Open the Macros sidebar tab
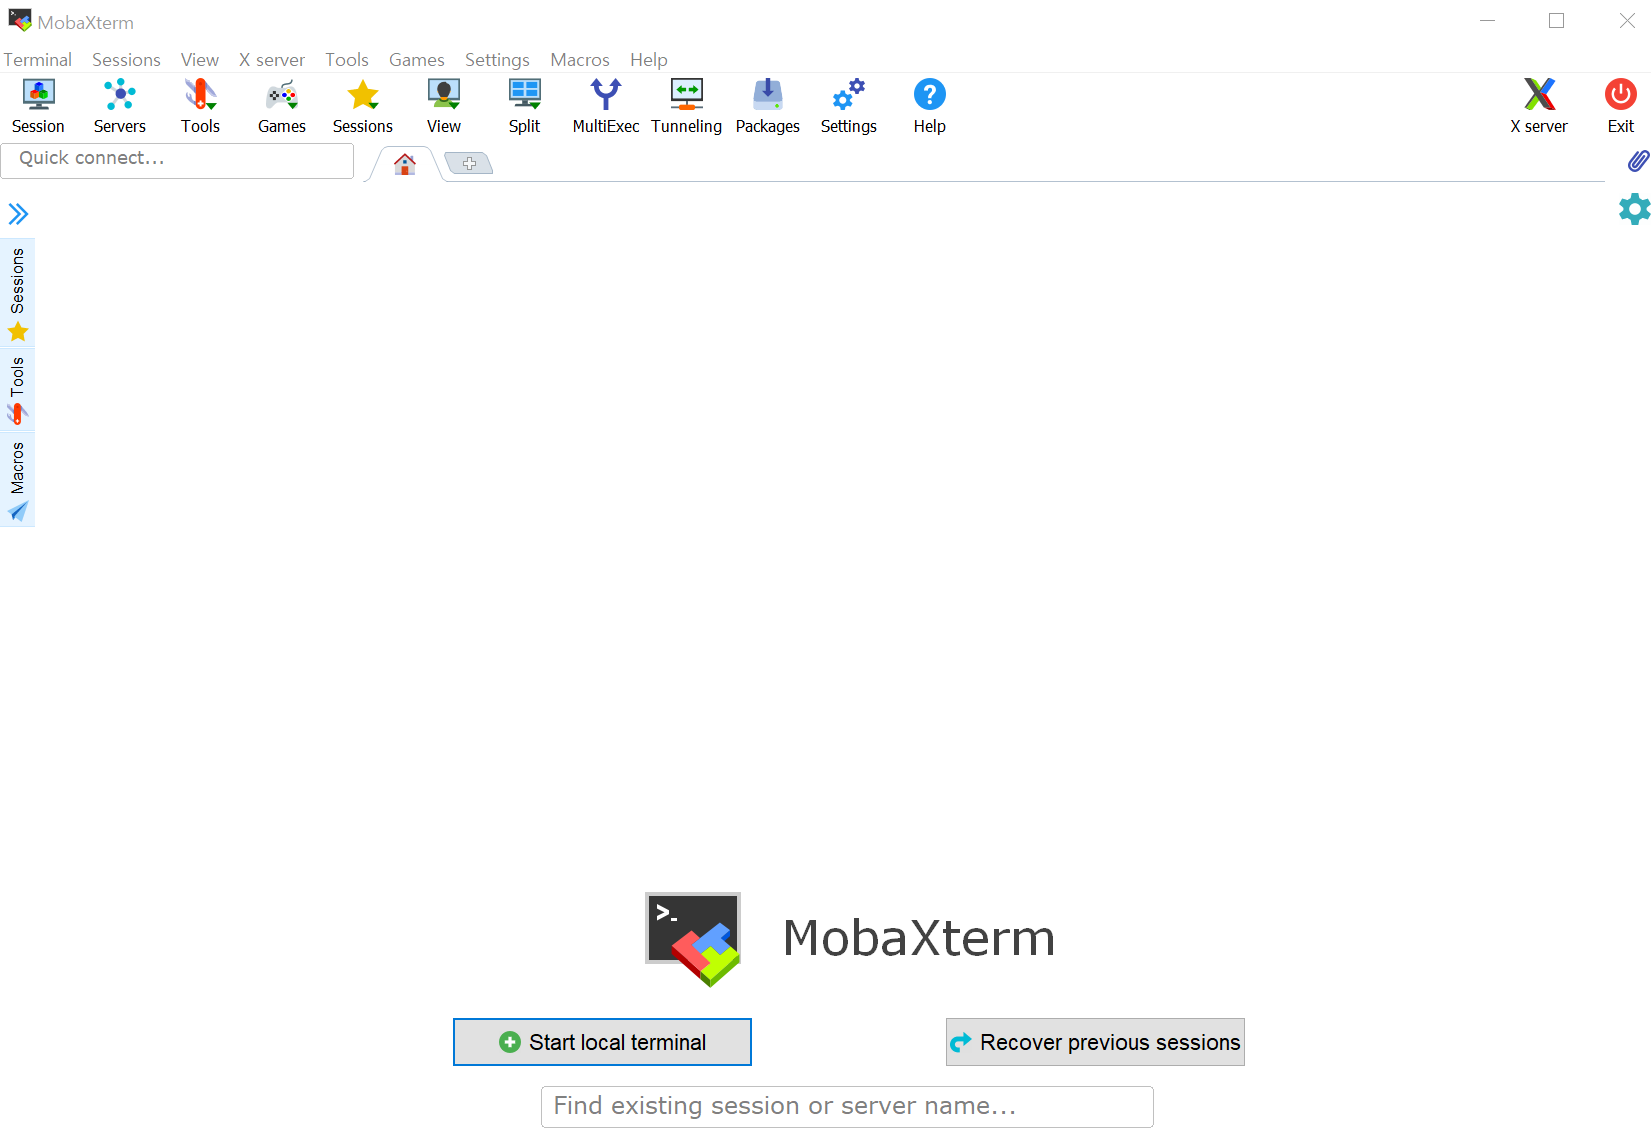 (18, 480)
